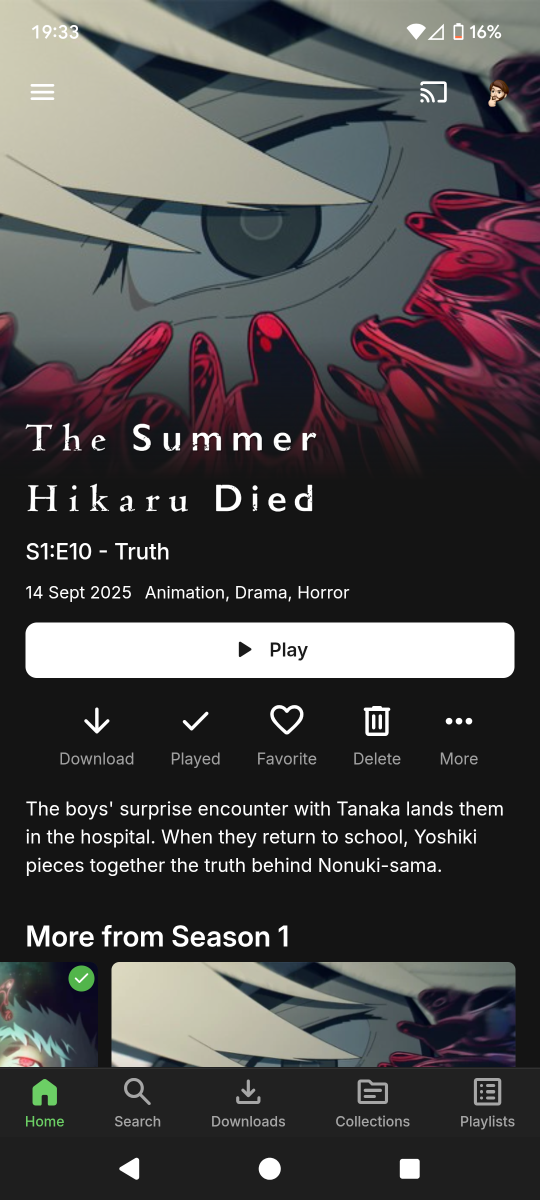Image resolution: width=540 pixels, height=1200 pixels.
Task: Go to the Search tab
Action: click(137, 1104)
